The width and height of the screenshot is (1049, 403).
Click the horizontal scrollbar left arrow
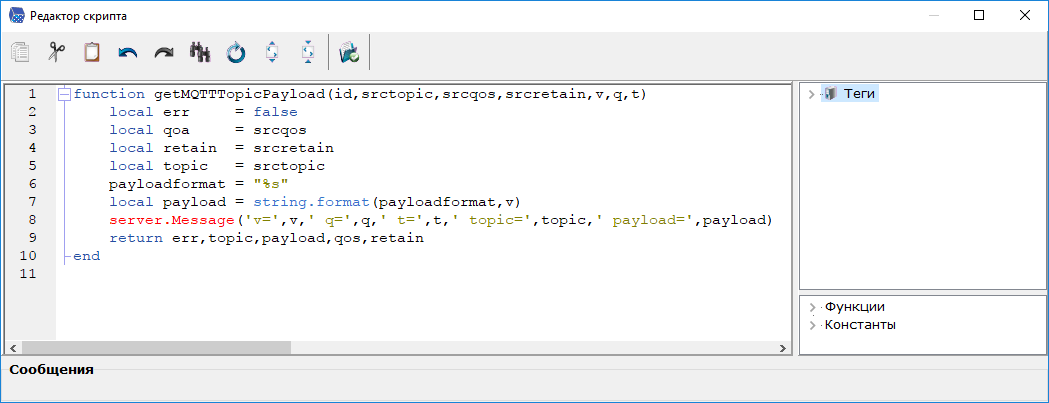pos(12,347)
